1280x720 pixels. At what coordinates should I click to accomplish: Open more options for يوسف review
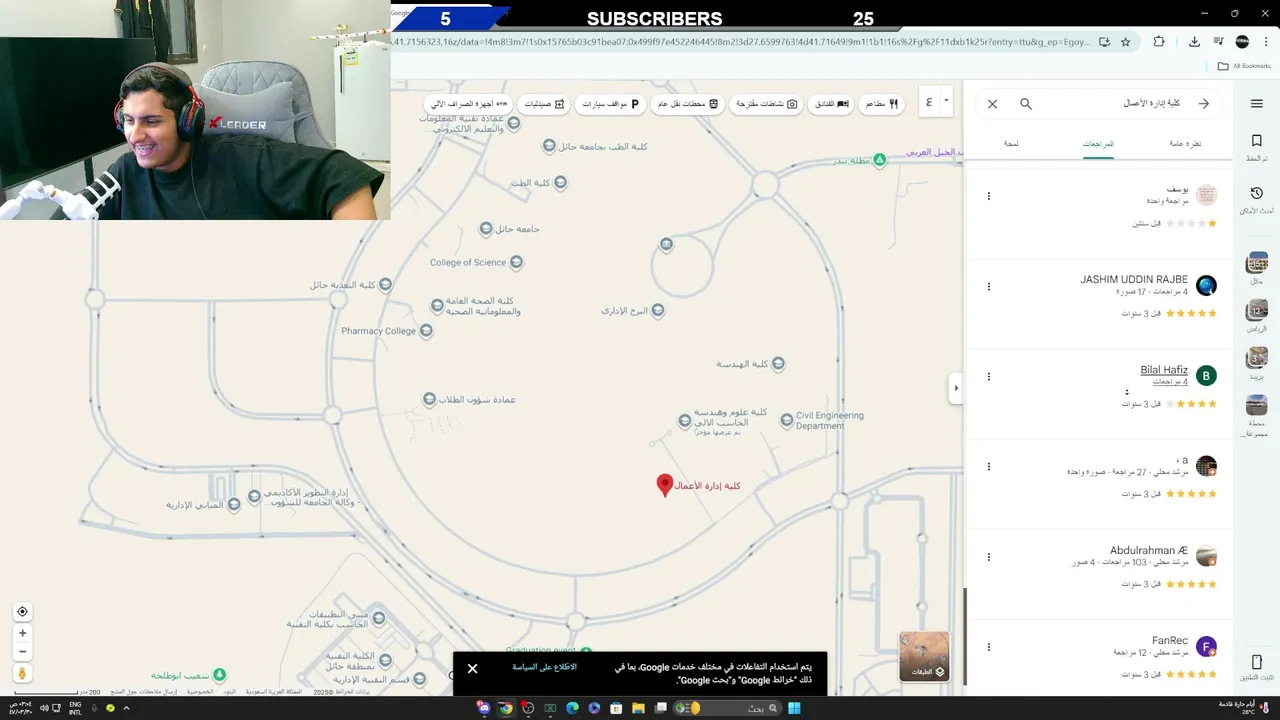pyautogui.click(x=989, y=196)
